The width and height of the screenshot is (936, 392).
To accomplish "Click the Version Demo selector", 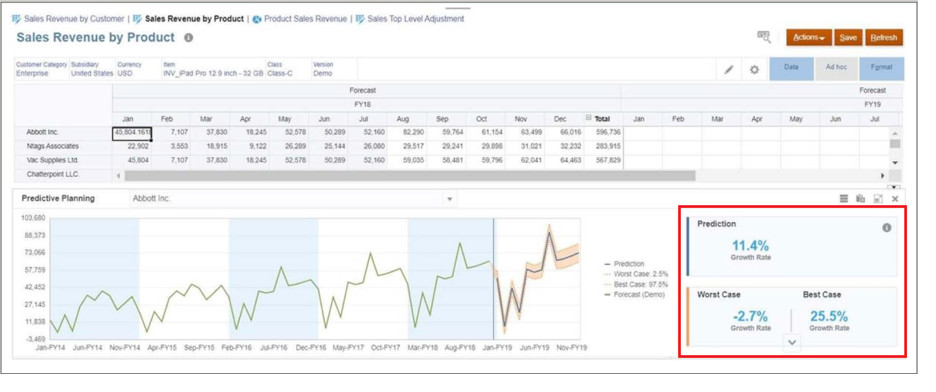I will point(323,69).
